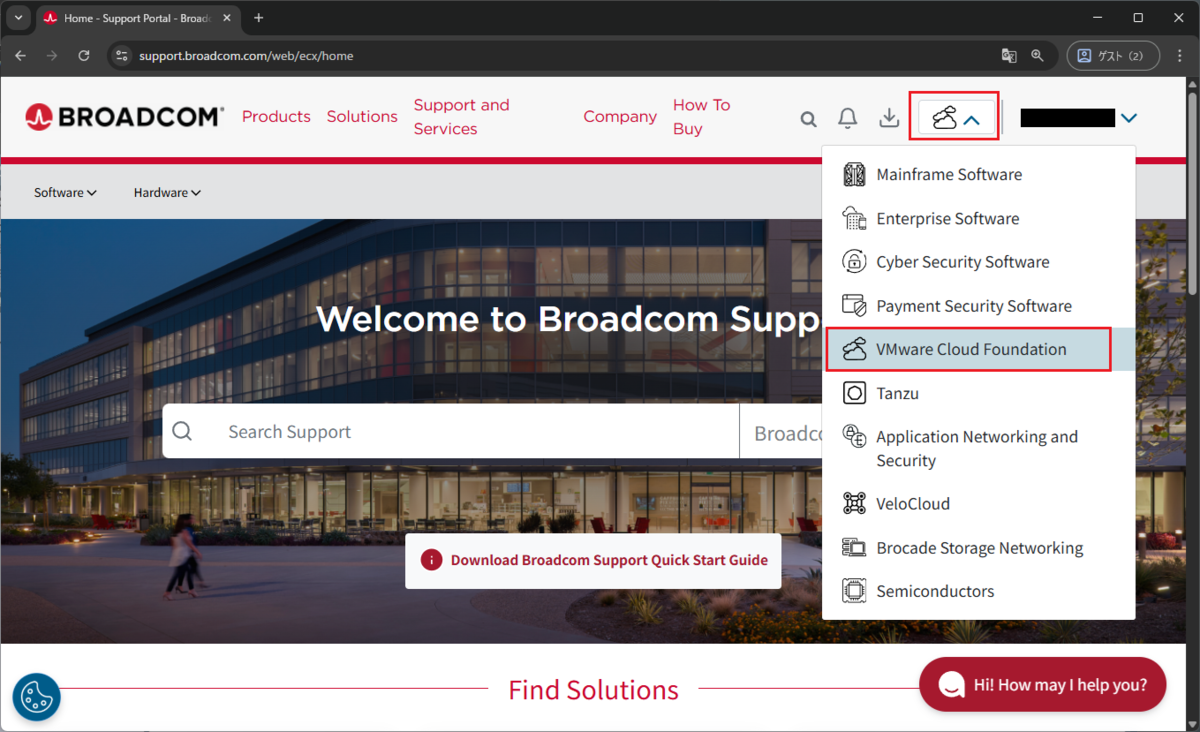This screenshot has height=732, width=1200.
Task: Download Broadcom Support Quick Start Guide
Action: tap(609, 560)
